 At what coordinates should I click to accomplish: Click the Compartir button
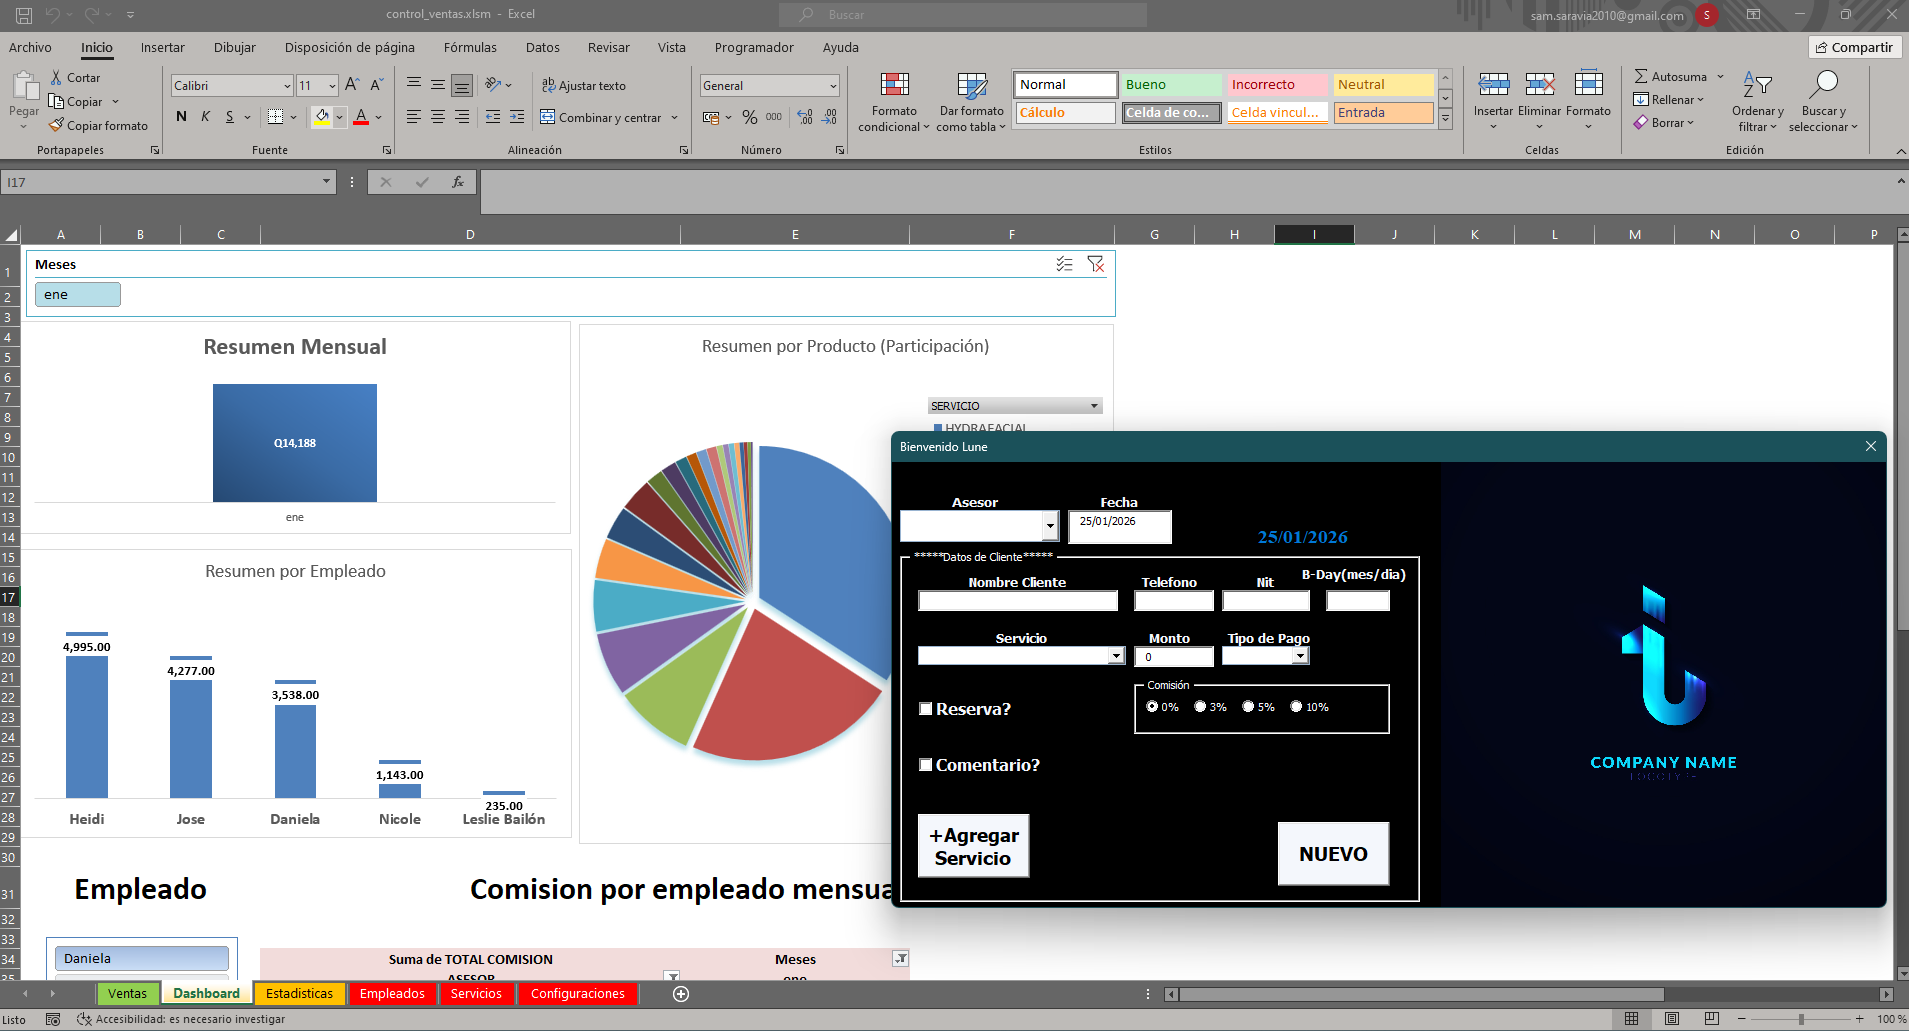[1854, 47]
